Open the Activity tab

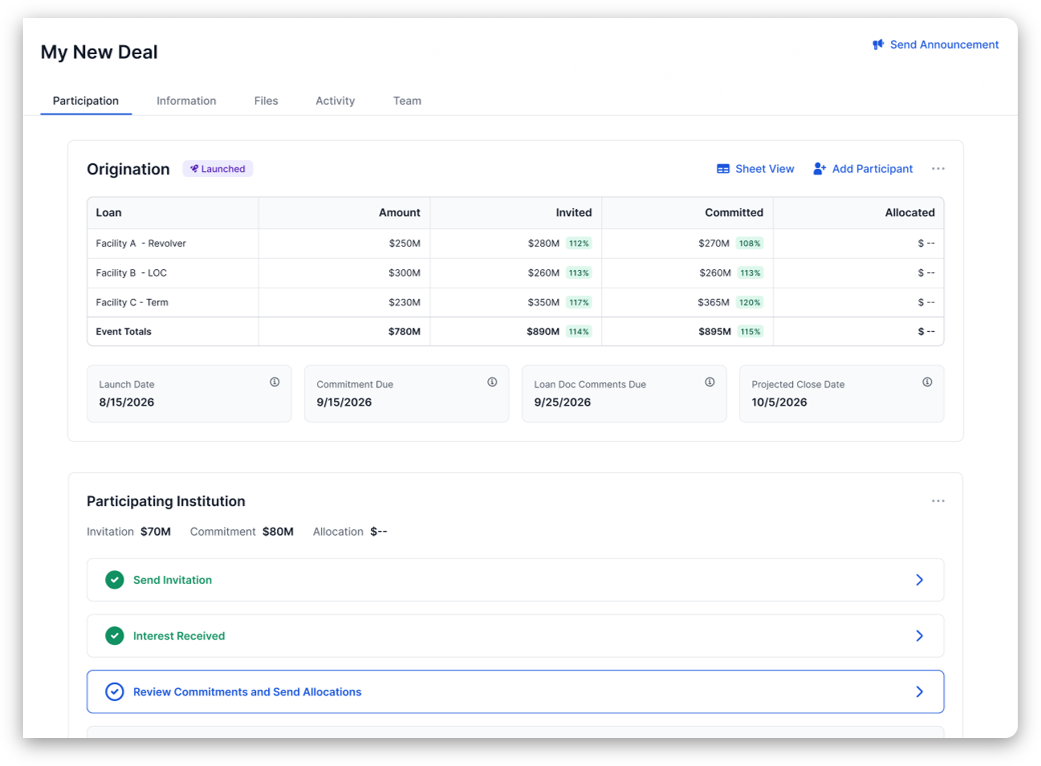coord(335,101)
